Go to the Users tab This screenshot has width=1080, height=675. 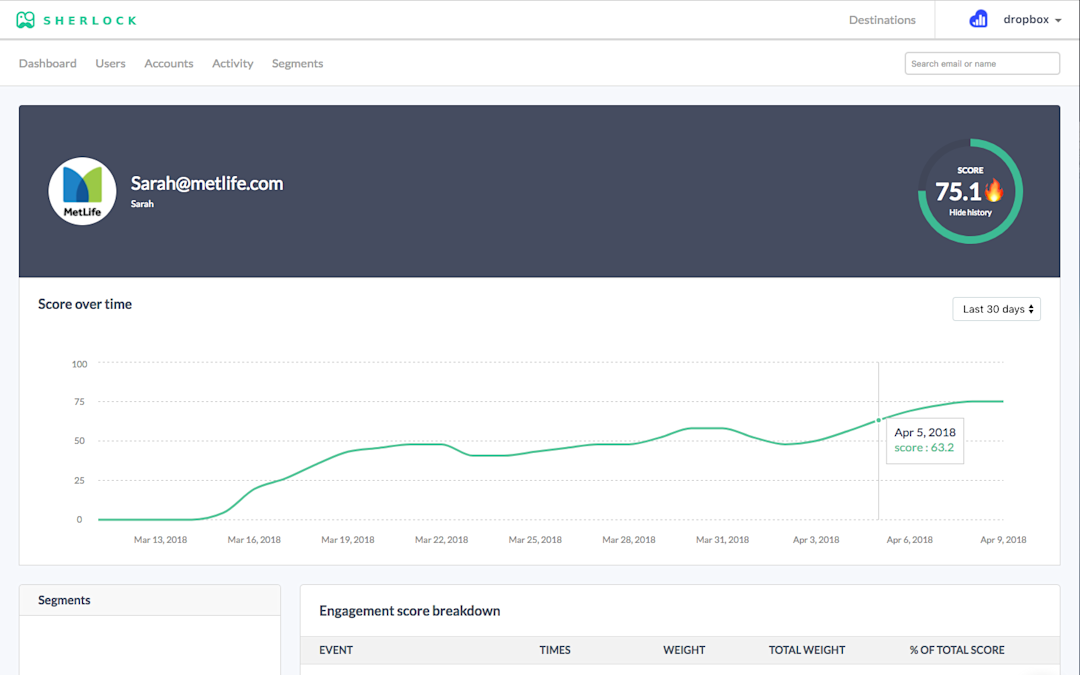[x=110, y=63]
